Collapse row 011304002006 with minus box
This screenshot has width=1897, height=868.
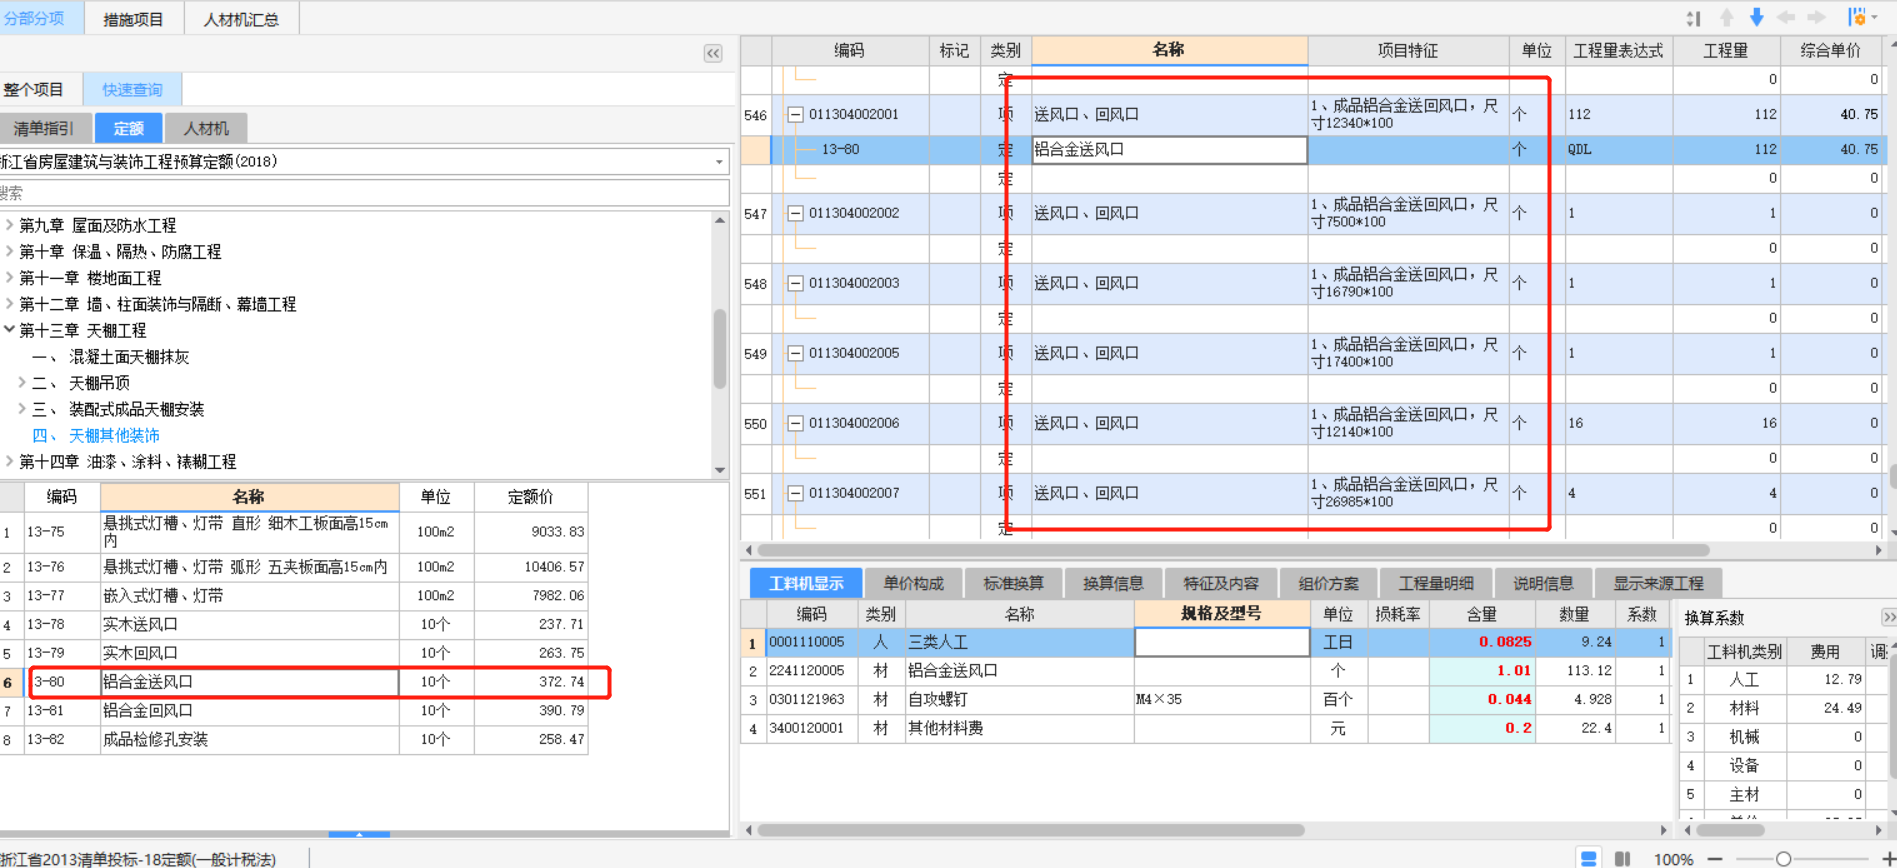pos(795,423)
